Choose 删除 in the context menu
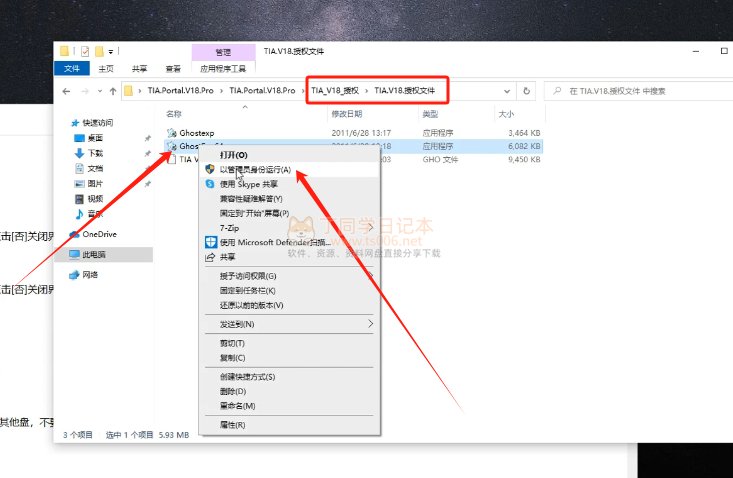This screenshot has height=478, width=733. coord(232,392)
